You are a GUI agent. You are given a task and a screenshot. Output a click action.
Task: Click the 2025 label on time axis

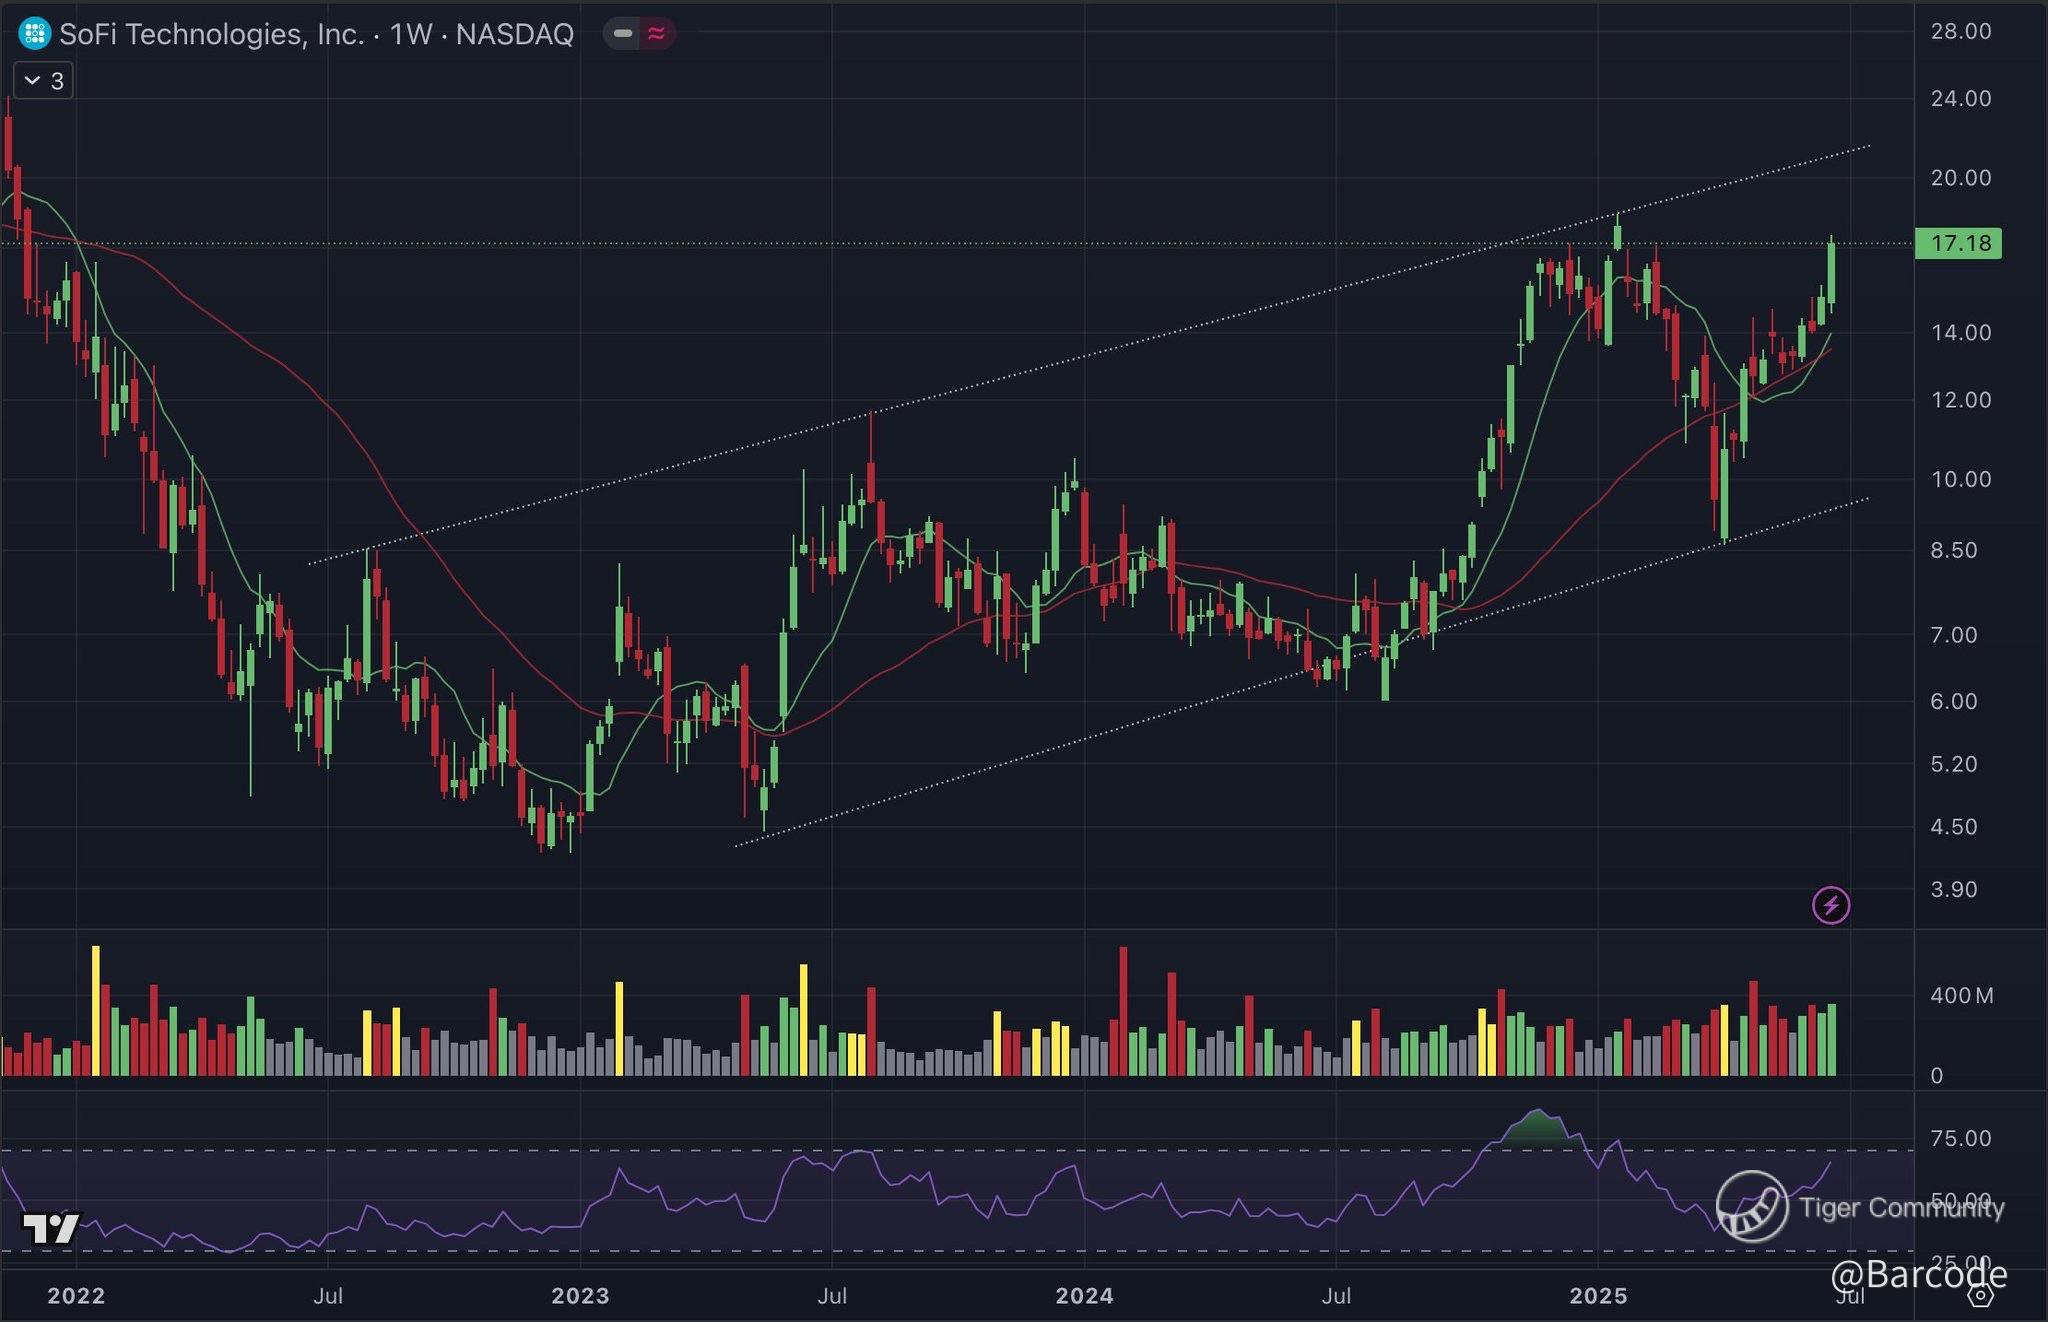tap(1598, 1296)
